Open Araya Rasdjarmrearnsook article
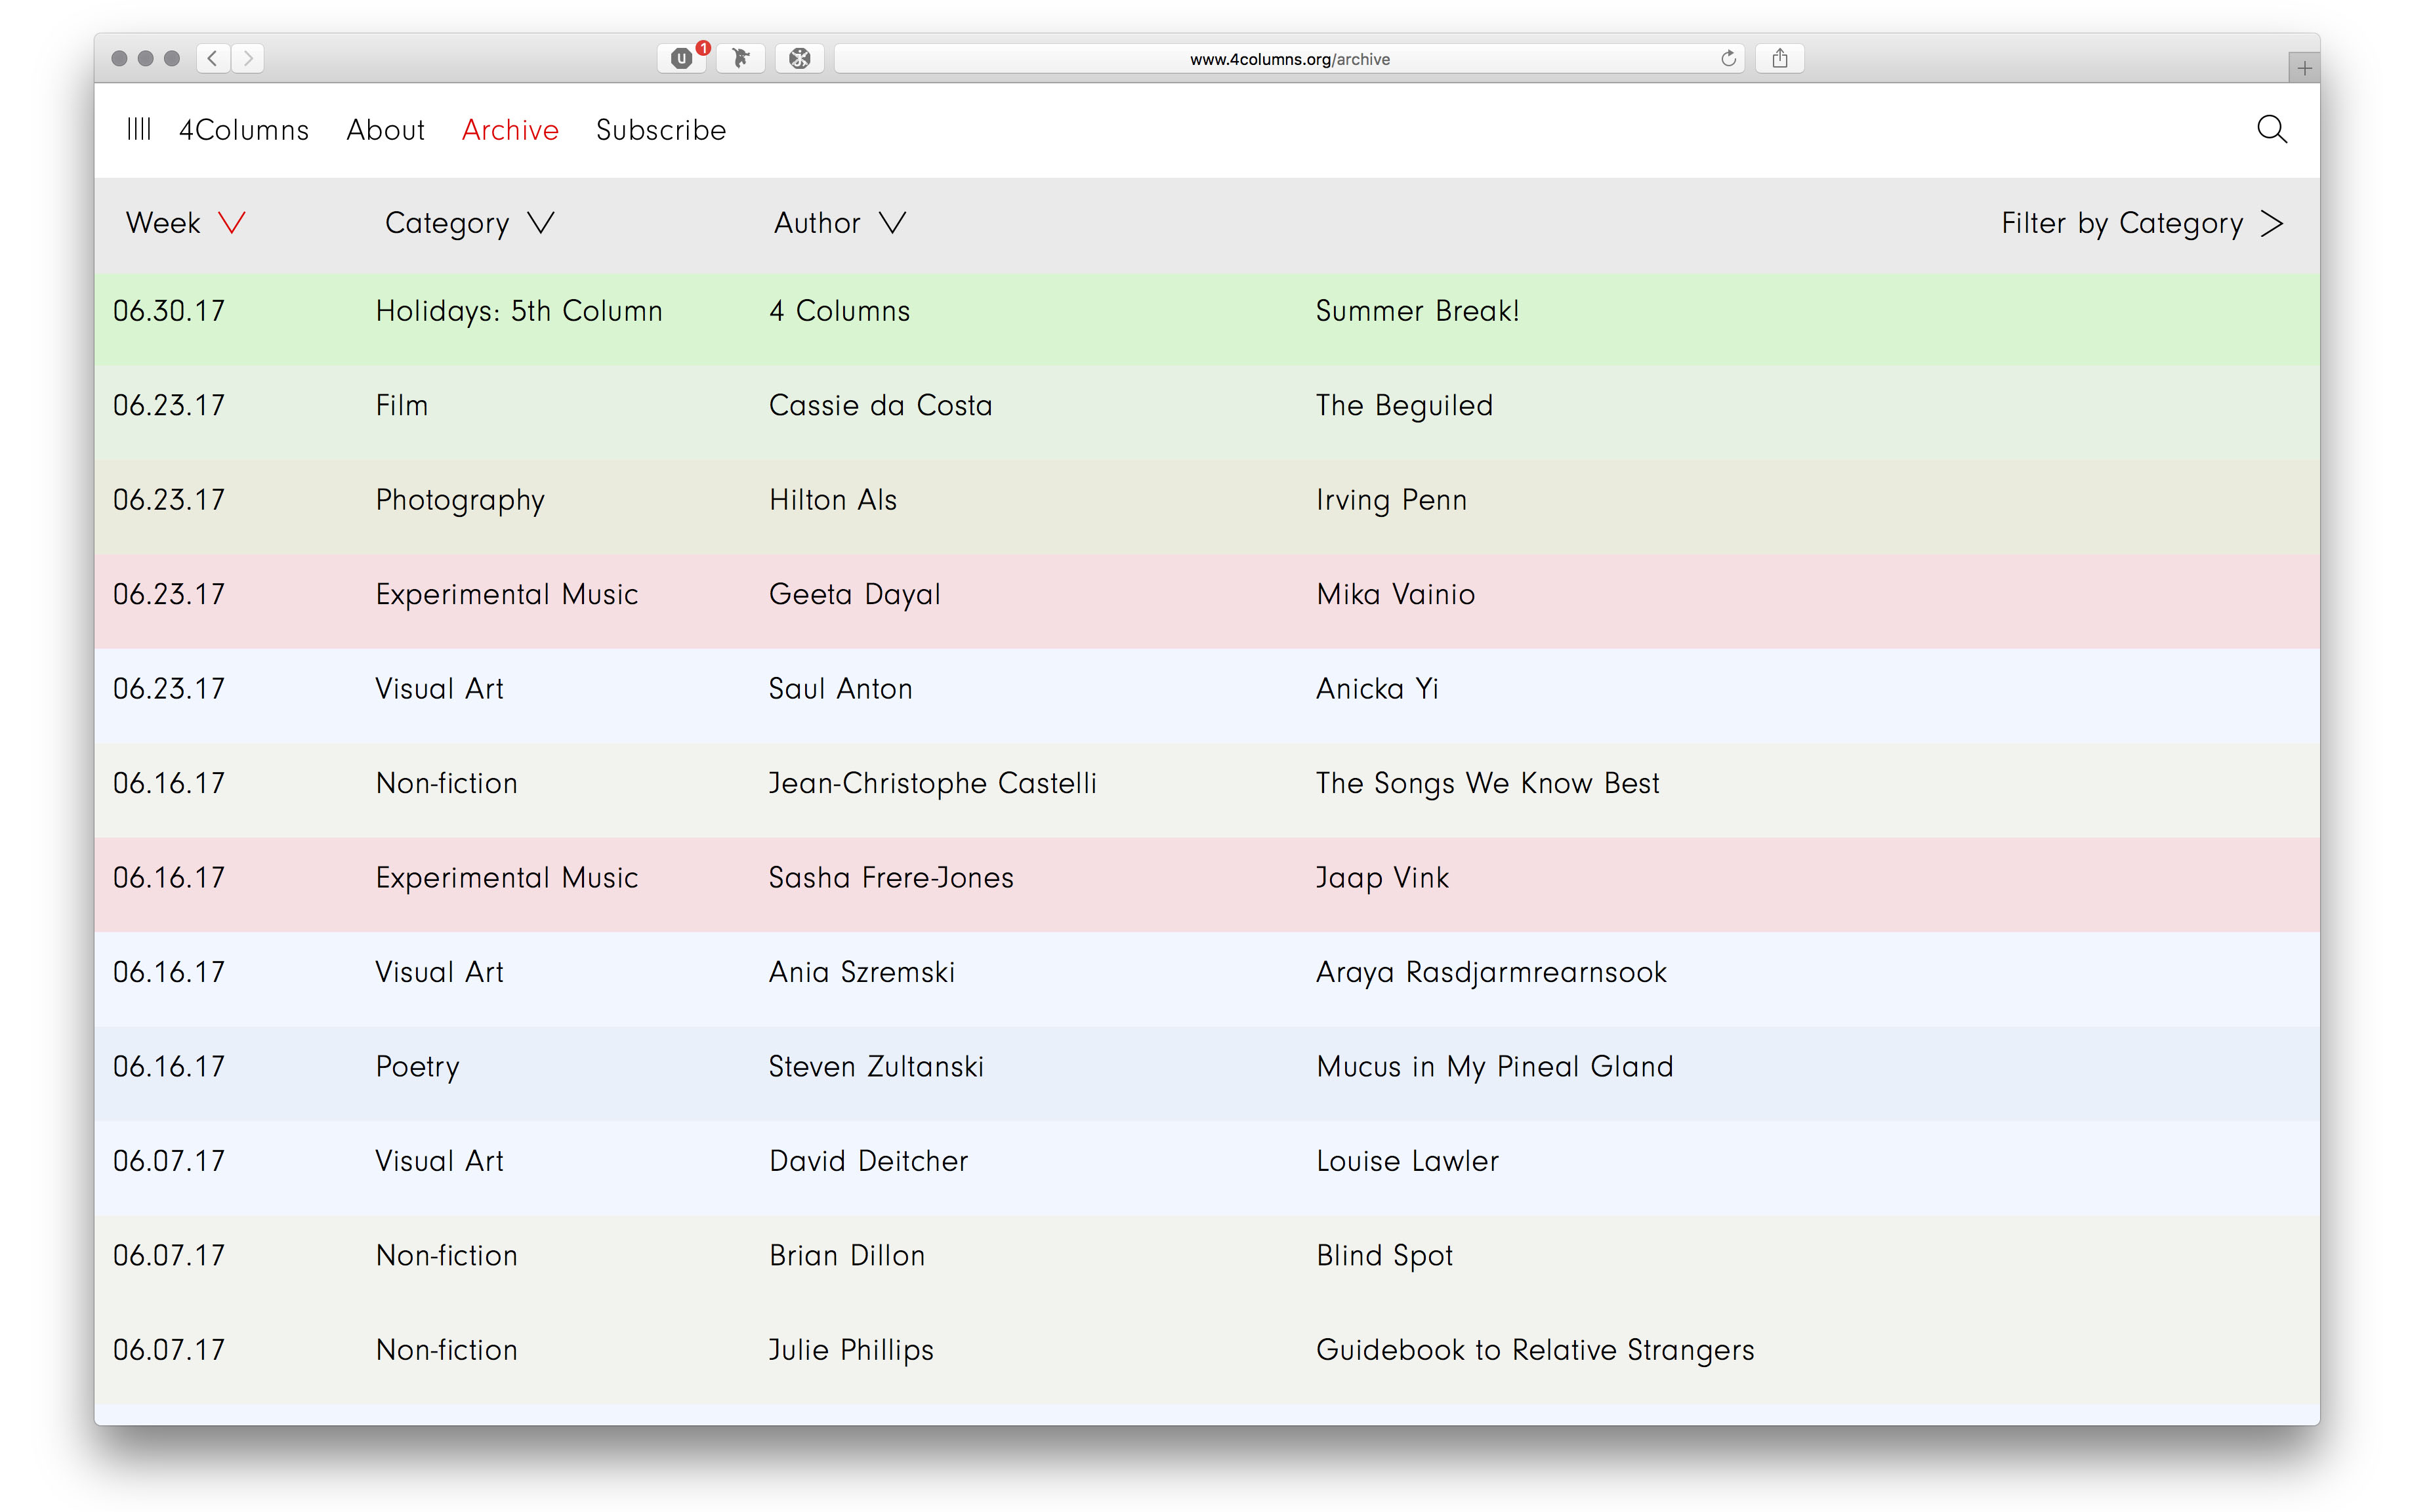The width and height of the screenshot is (2410, 1512). pos(1491,972)
